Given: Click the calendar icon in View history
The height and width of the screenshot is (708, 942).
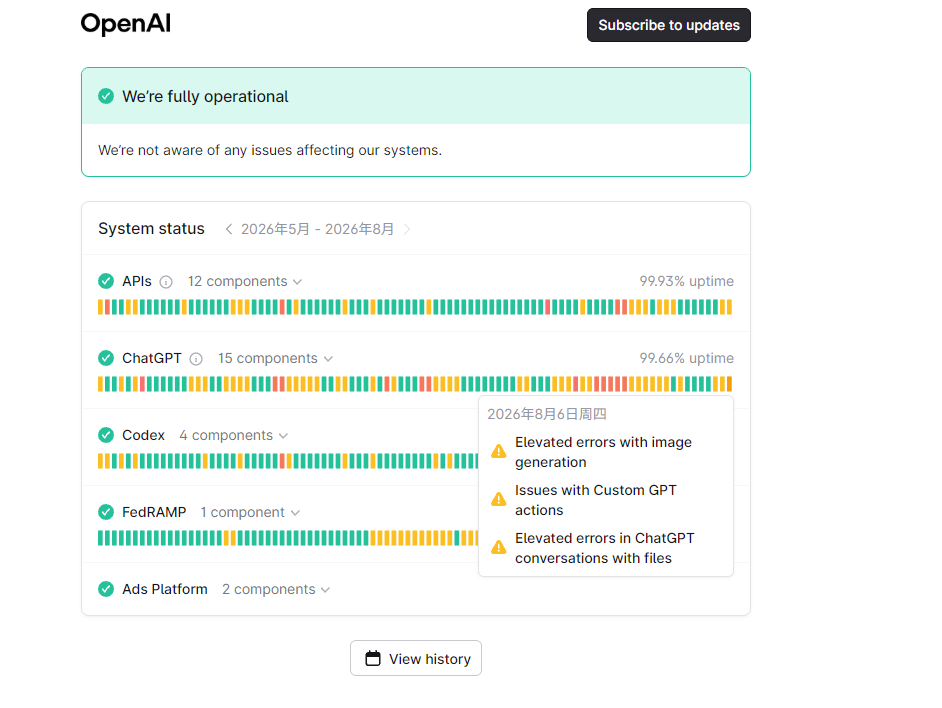Looking at the screenshot, I should click(x=373, y=659).
